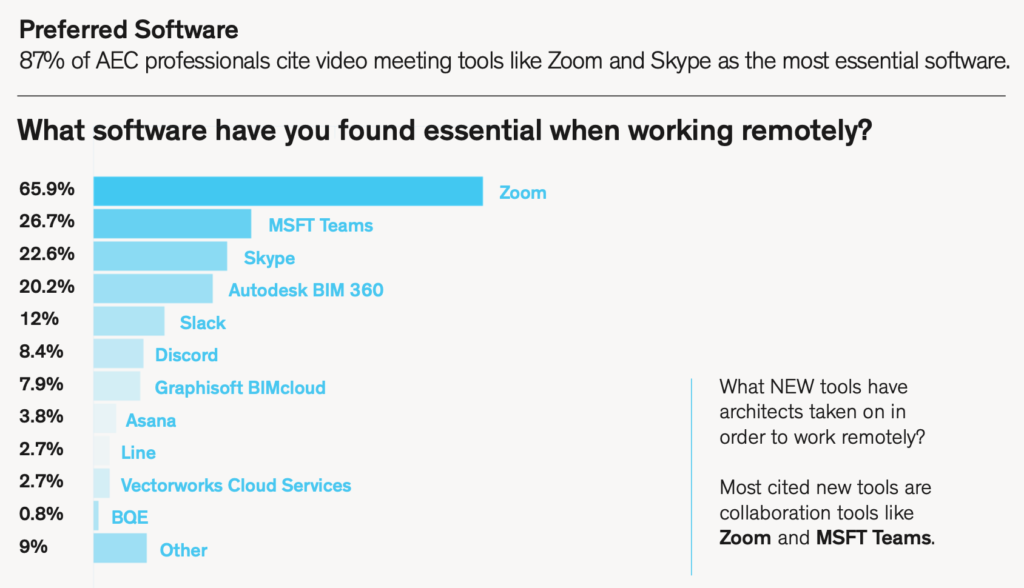
Task: Click the bold Zoom text in the sidebar note
Action: click(745, 538)
